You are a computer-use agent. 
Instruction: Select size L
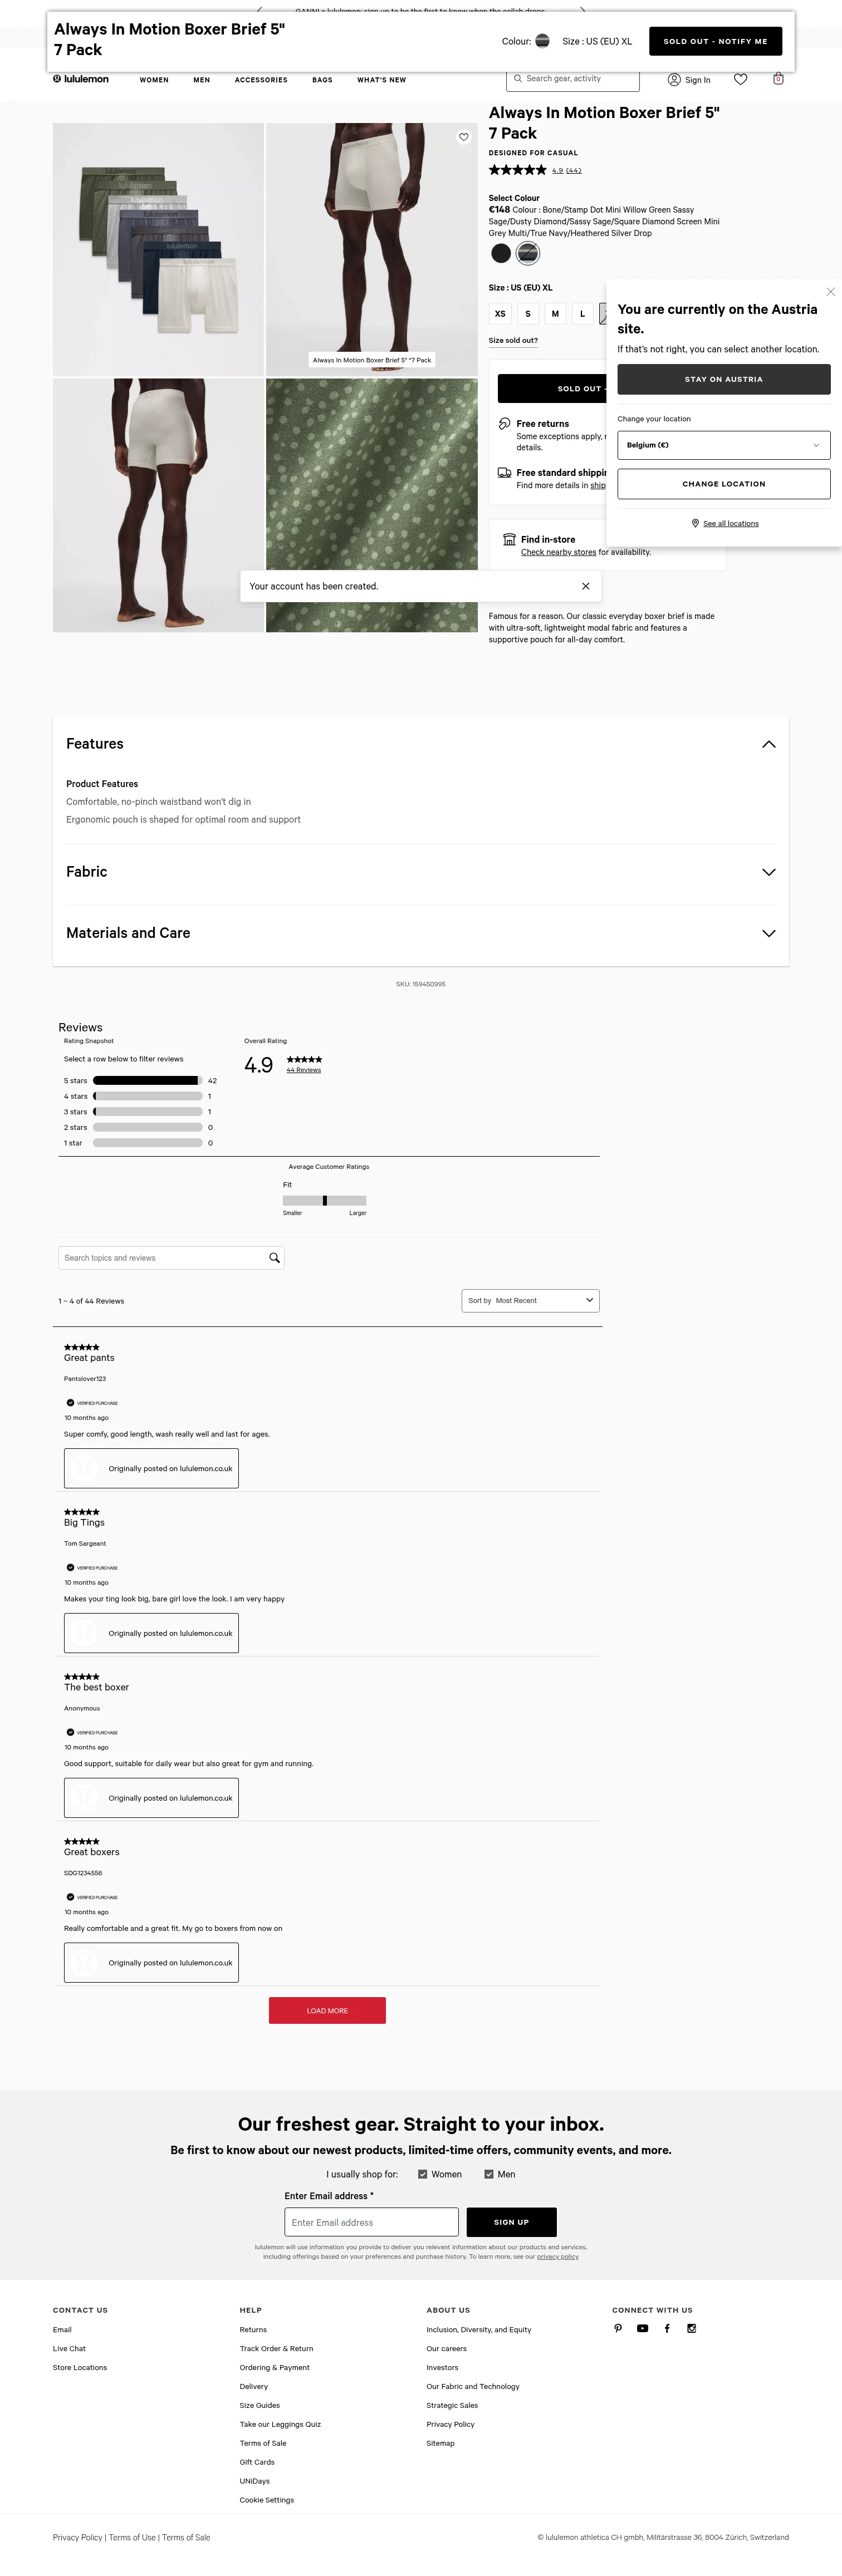tap(583, 314)
